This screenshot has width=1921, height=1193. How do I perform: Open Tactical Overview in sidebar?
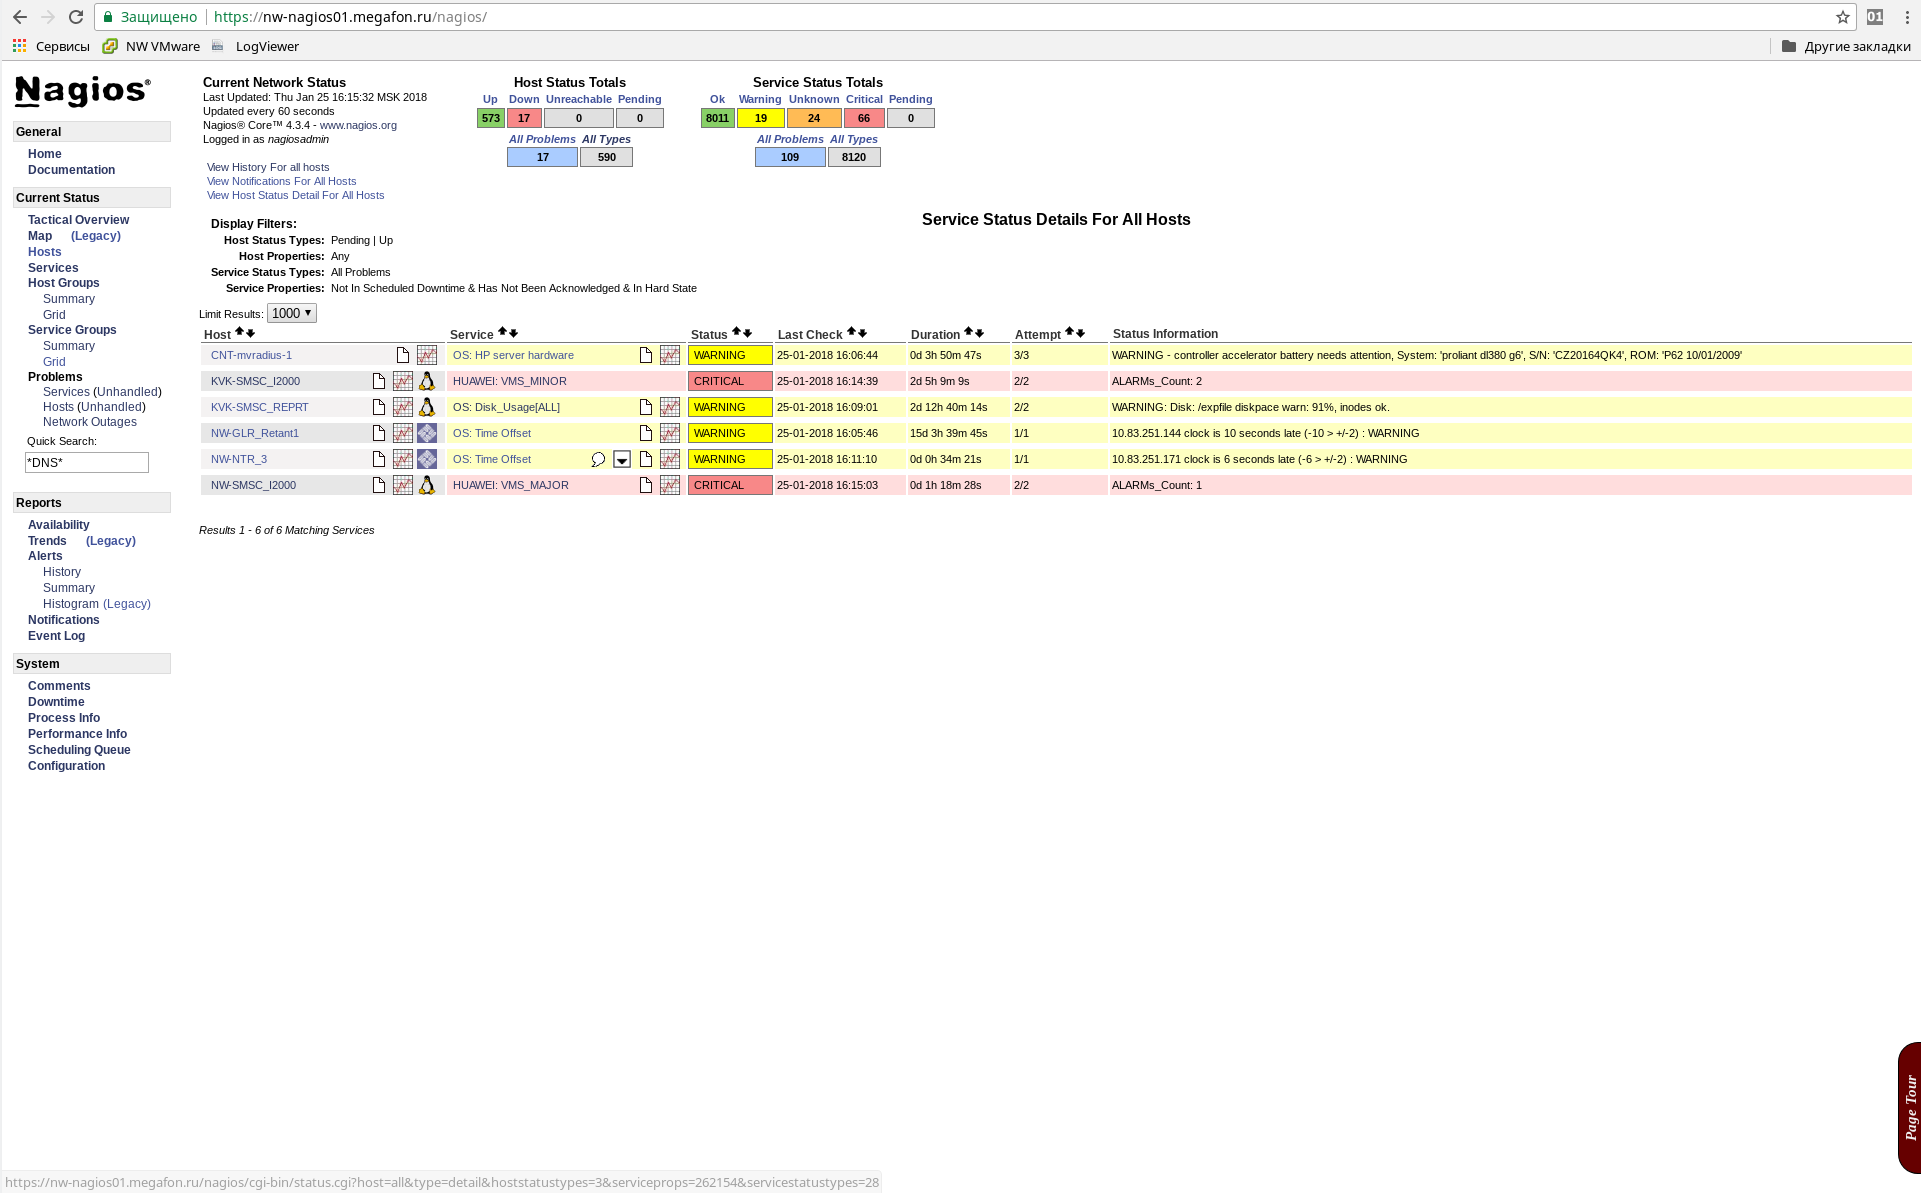click(x=78, y=220)
